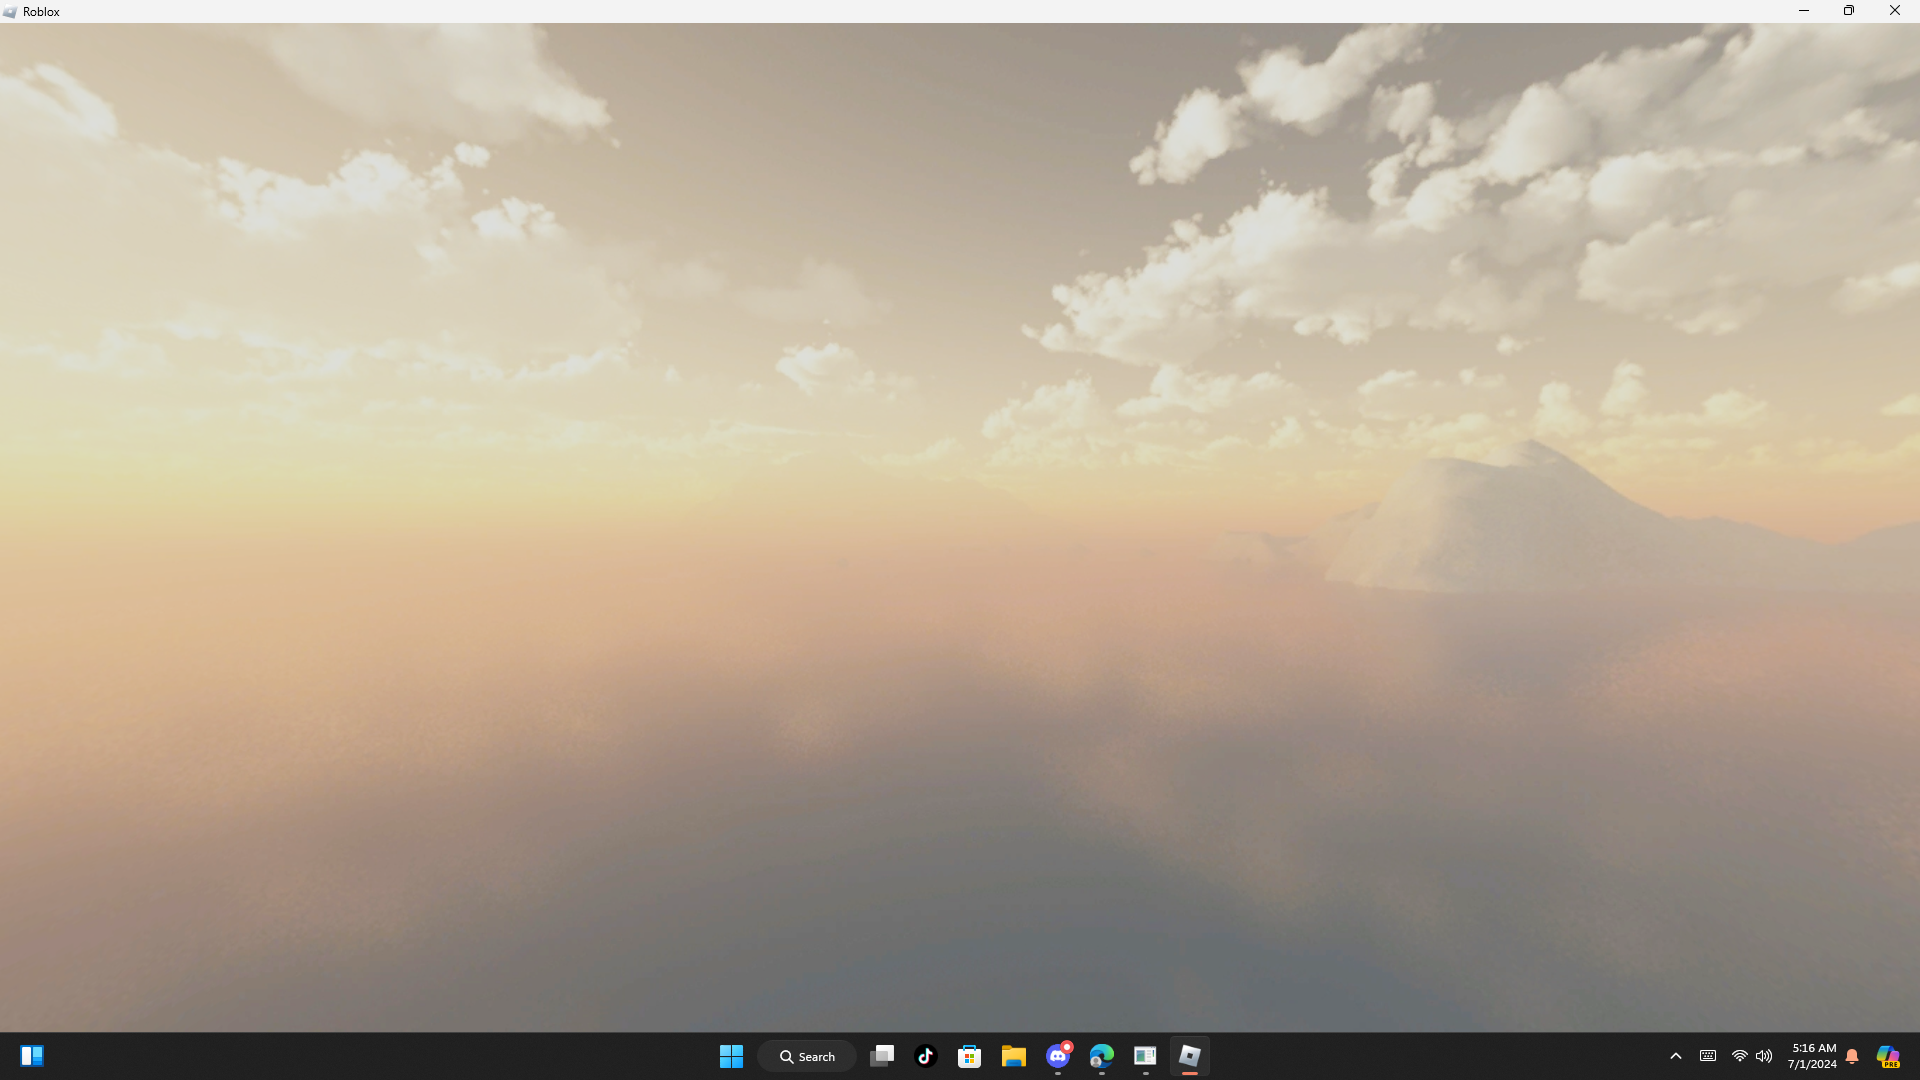Open the notification bell in the tray
Viewport: 1920px width, 1080px height.
(1852, 1056)
